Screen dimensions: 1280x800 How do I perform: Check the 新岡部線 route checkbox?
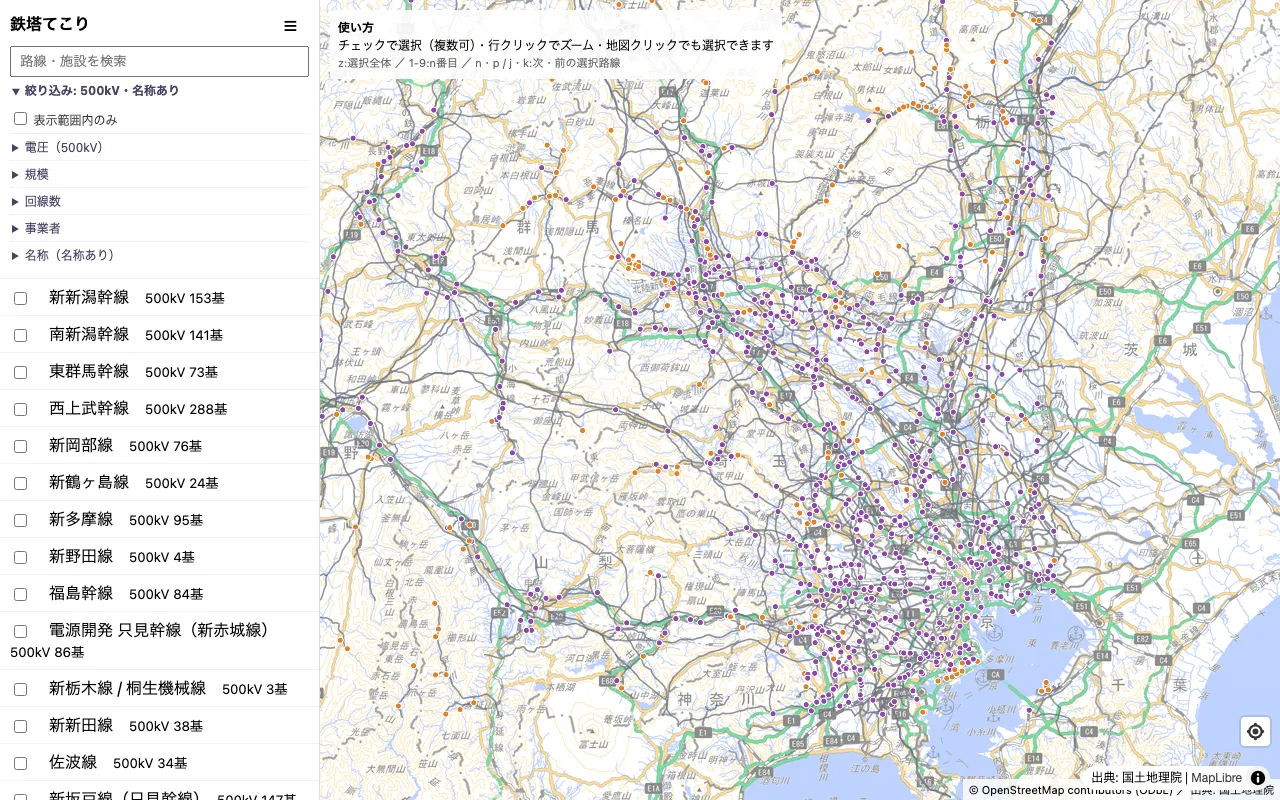[x=20, y=446]
